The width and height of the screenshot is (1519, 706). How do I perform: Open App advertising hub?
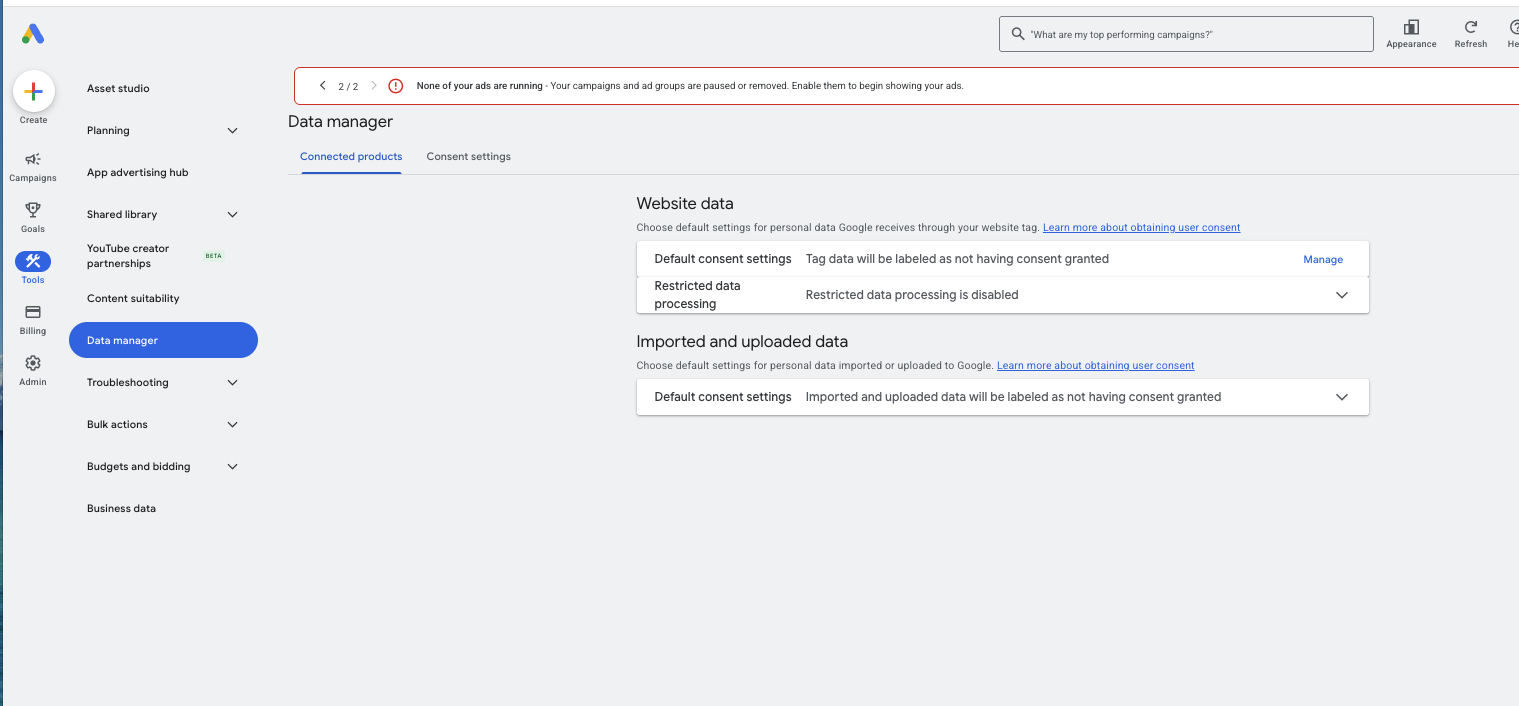click(137, 173)
